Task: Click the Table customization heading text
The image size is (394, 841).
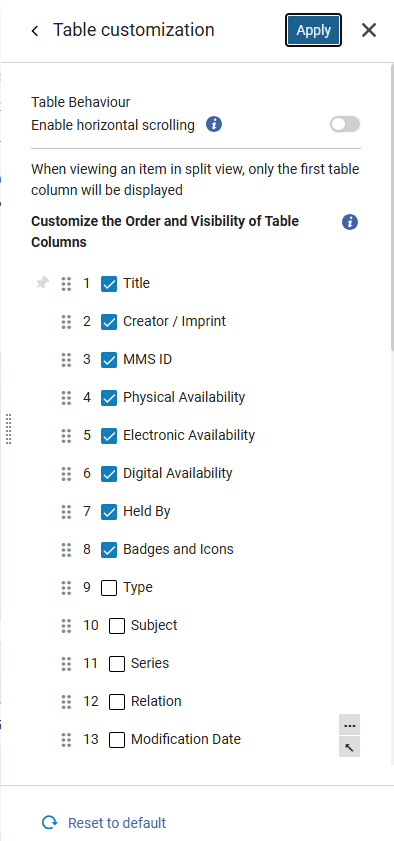Action: click(133, 29)
